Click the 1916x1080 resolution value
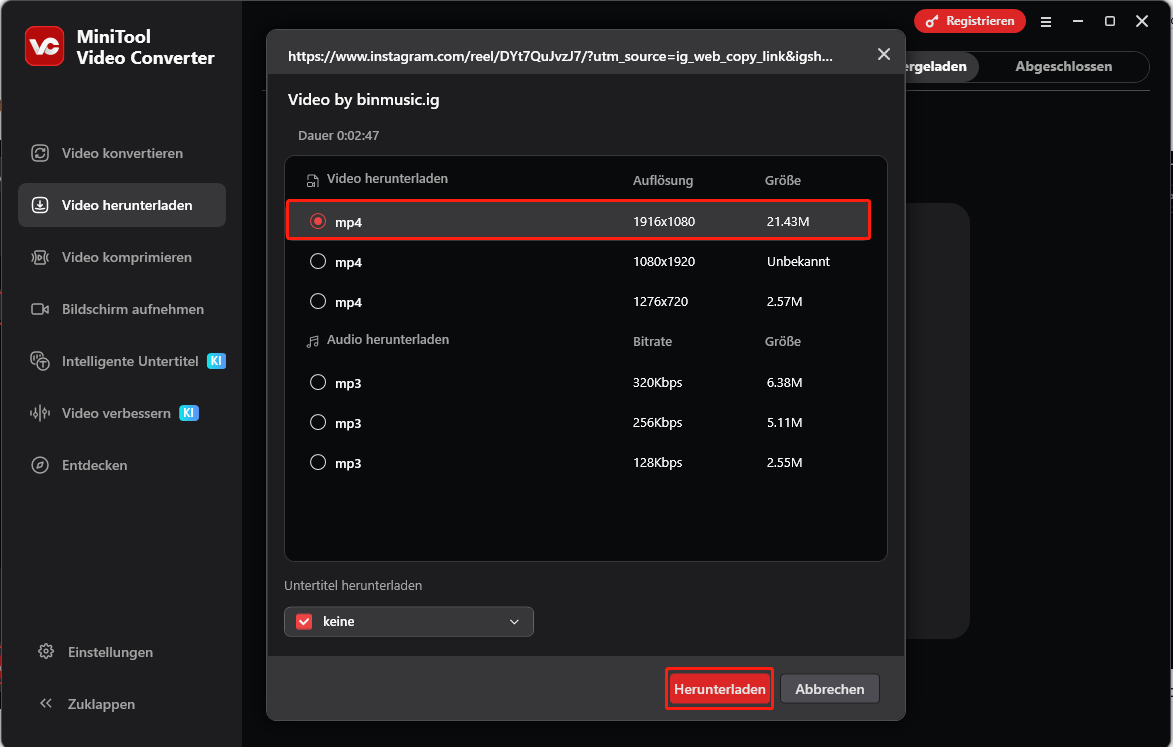 pyautogui.click(x=664, y=221)
